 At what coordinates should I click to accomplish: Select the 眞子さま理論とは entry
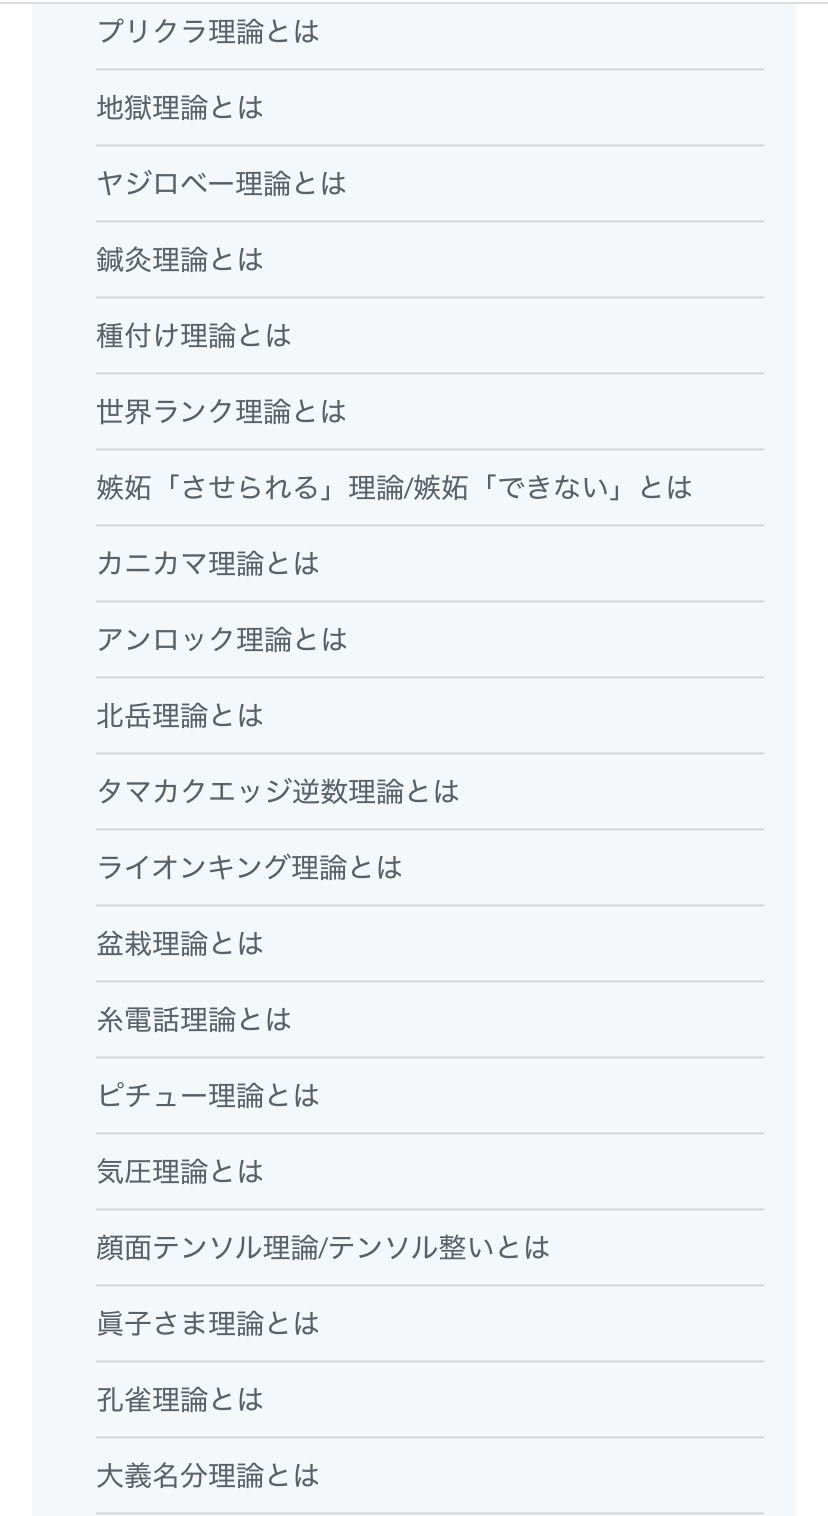pos(208,1324)
